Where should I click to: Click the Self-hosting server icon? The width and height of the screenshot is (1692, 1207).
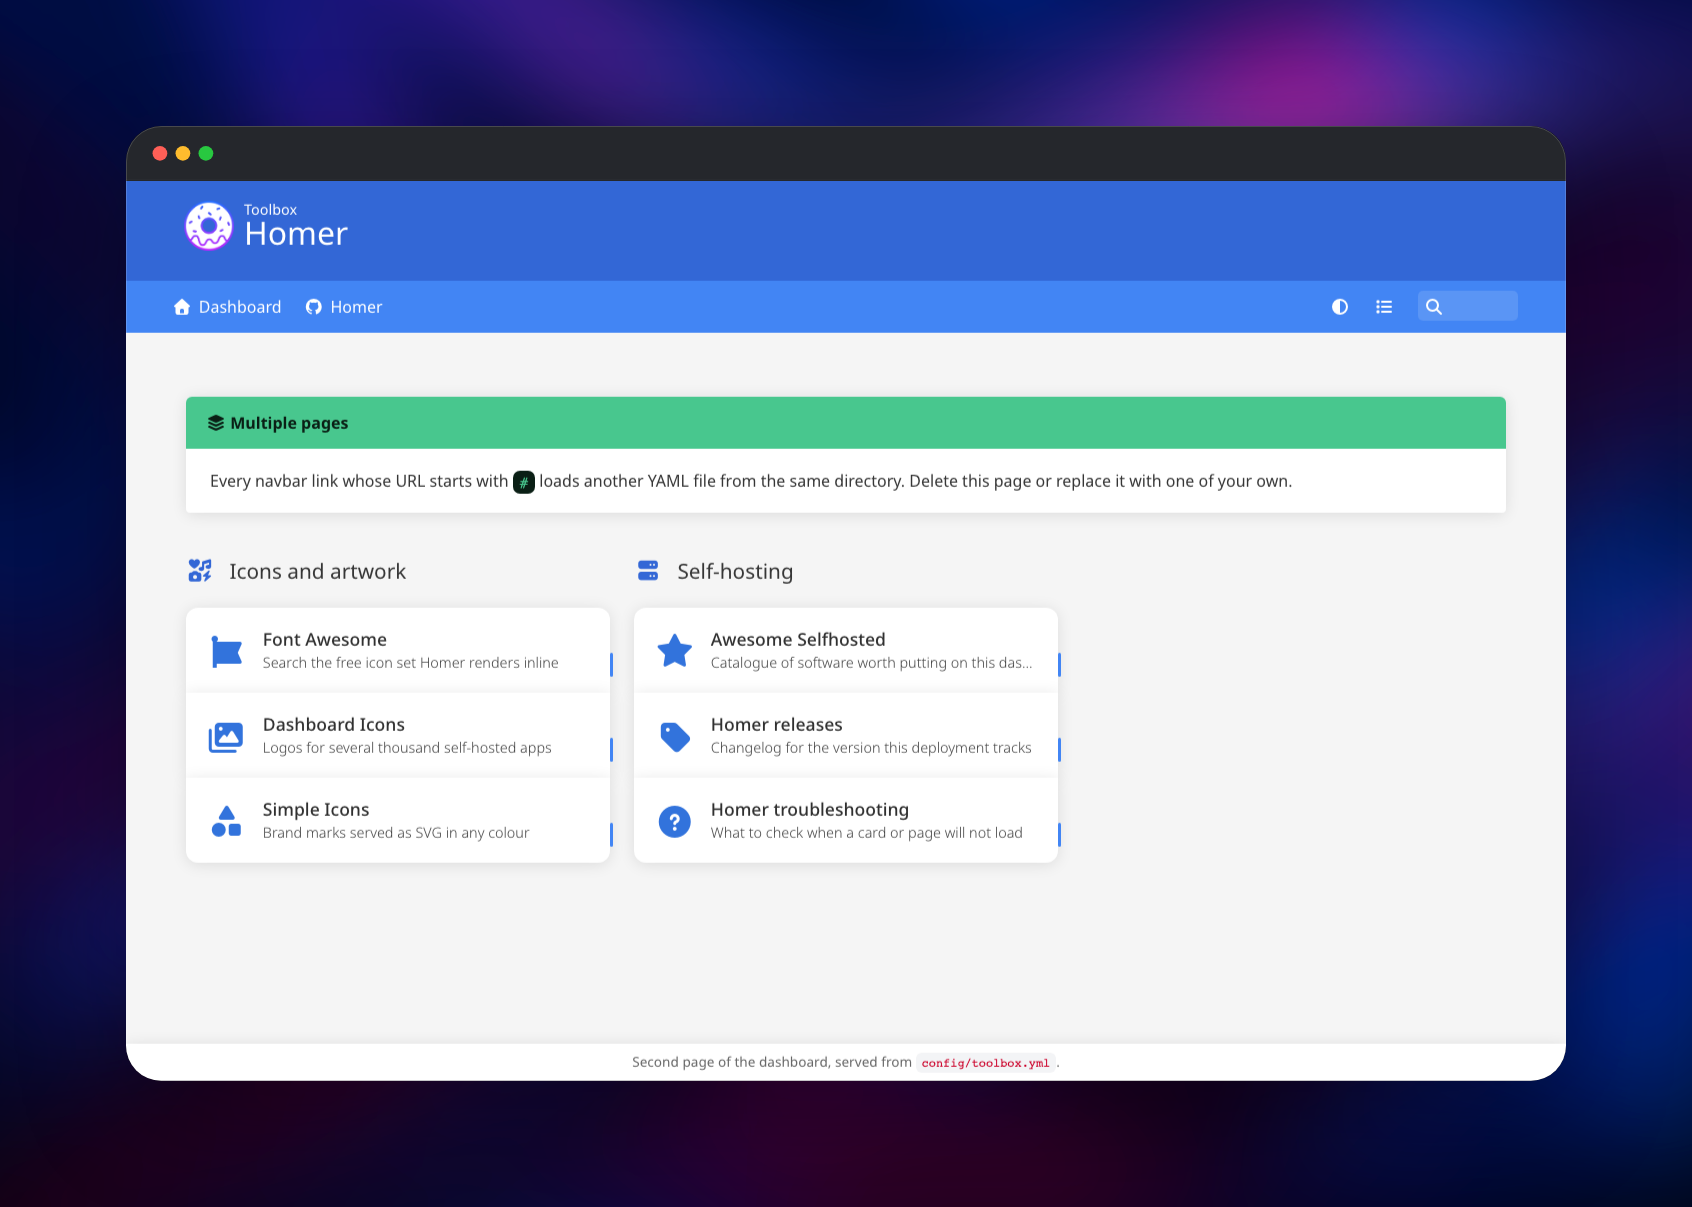[x=648, y=571]
